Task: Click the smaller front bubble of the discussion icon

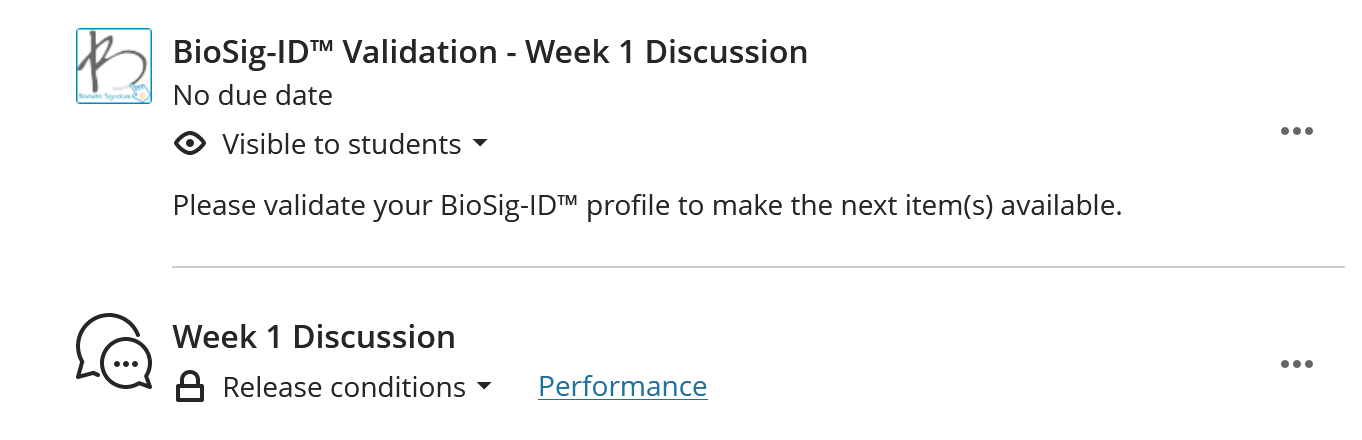Action: (127, 365)
